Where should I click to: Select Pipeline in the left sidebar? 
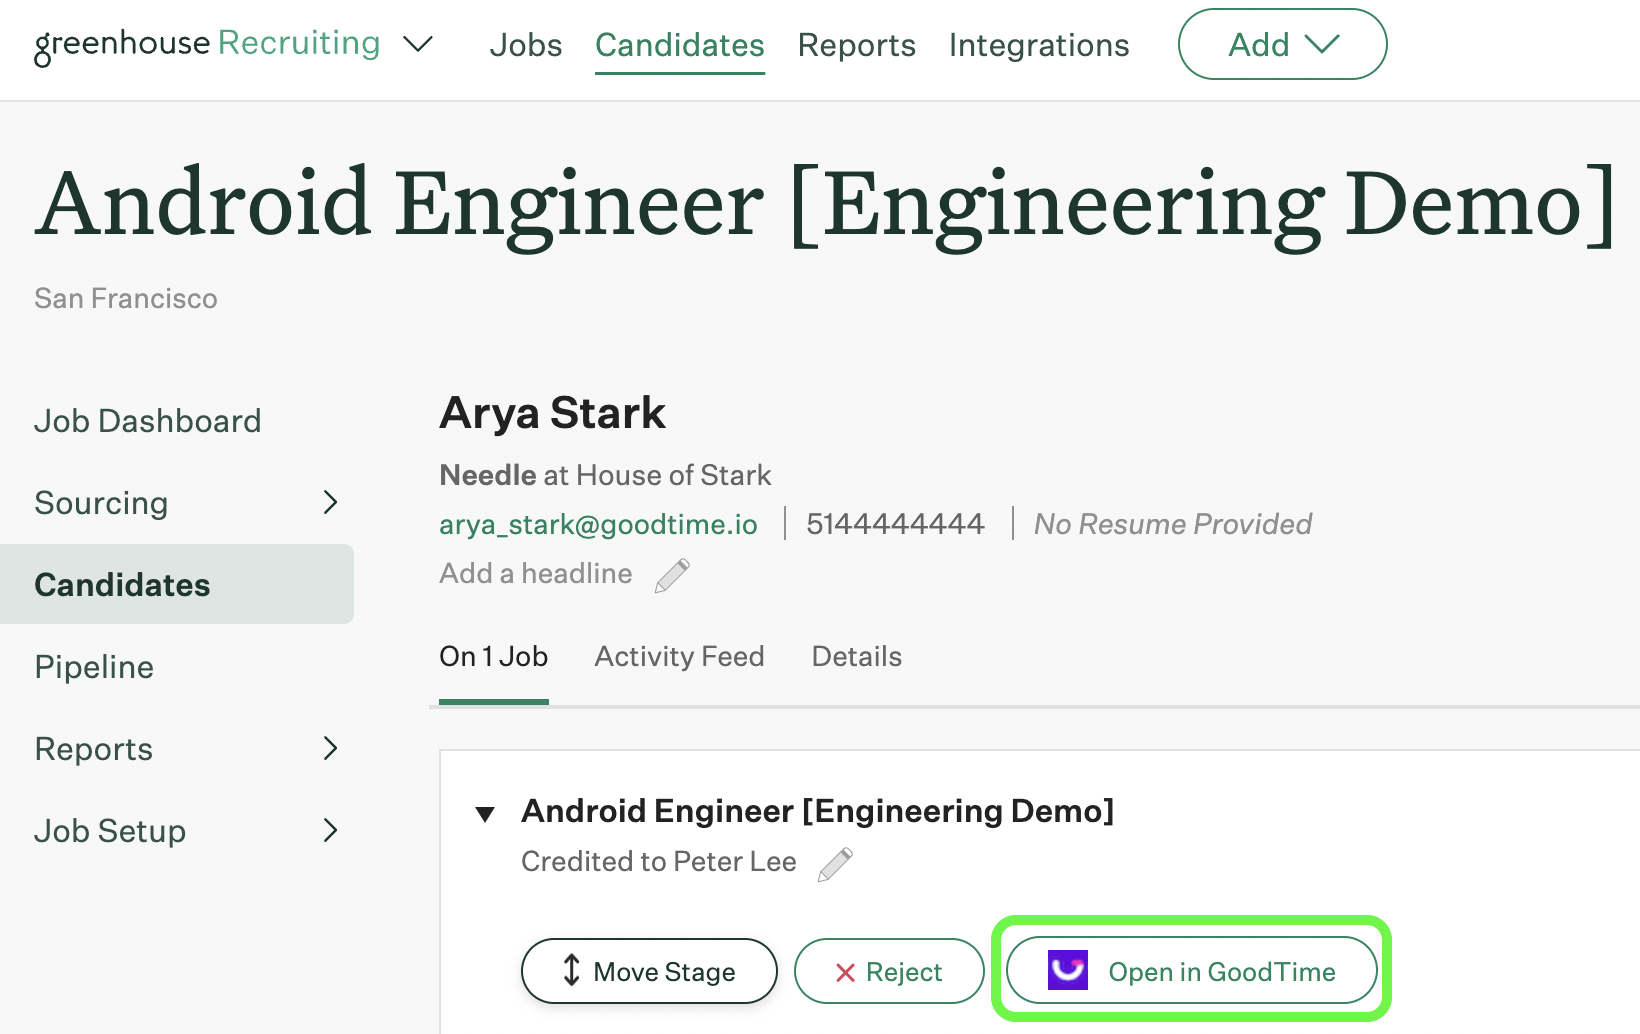[94, 667]
